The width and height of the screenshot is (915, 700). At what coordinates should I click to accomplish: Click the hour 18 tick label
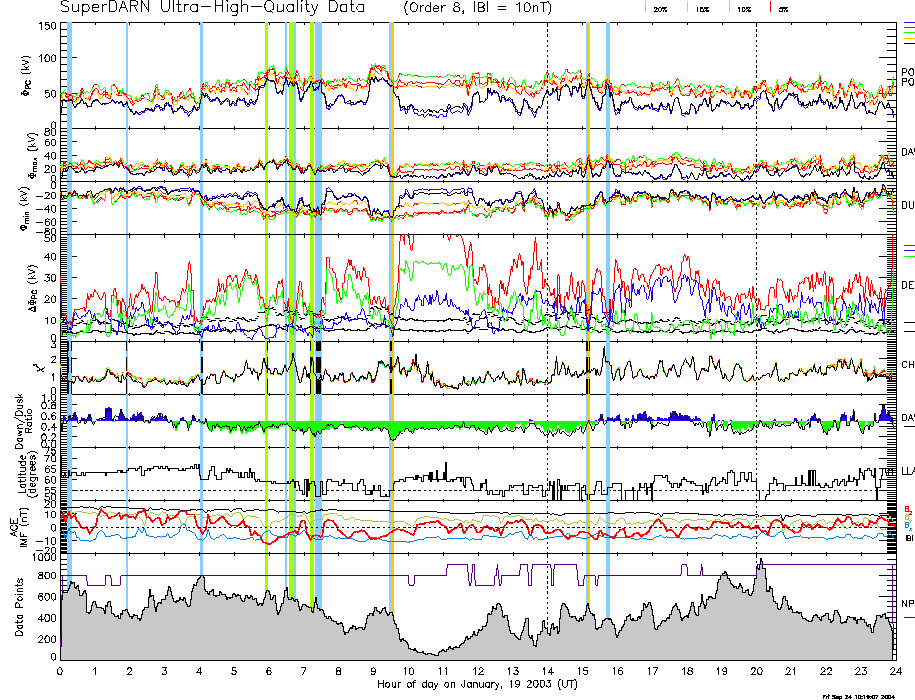687,671
